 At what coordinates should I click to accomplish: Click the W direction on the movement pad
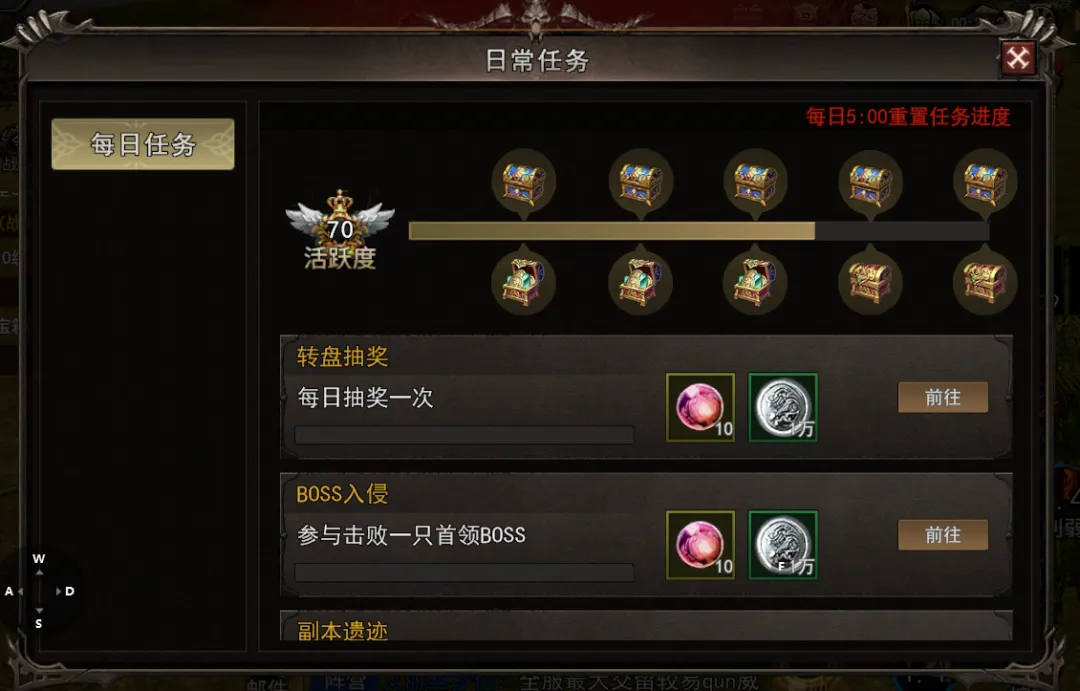39,559
